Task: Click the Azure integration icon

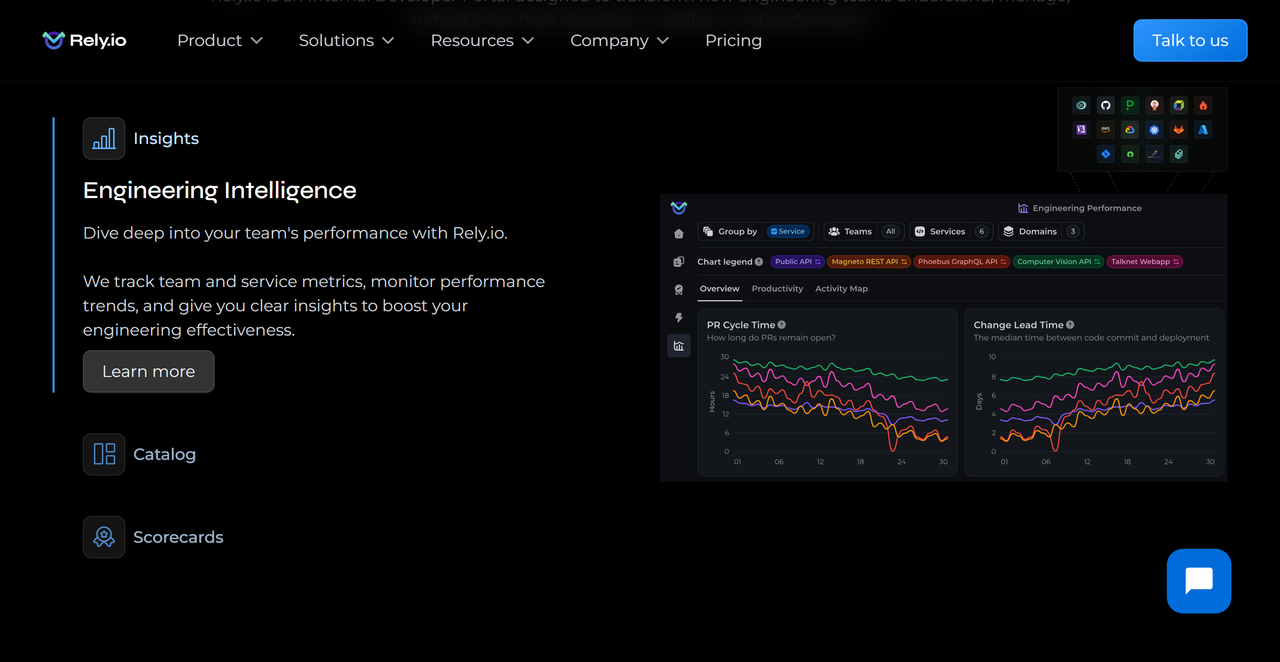Action: tap(1203, 130)
